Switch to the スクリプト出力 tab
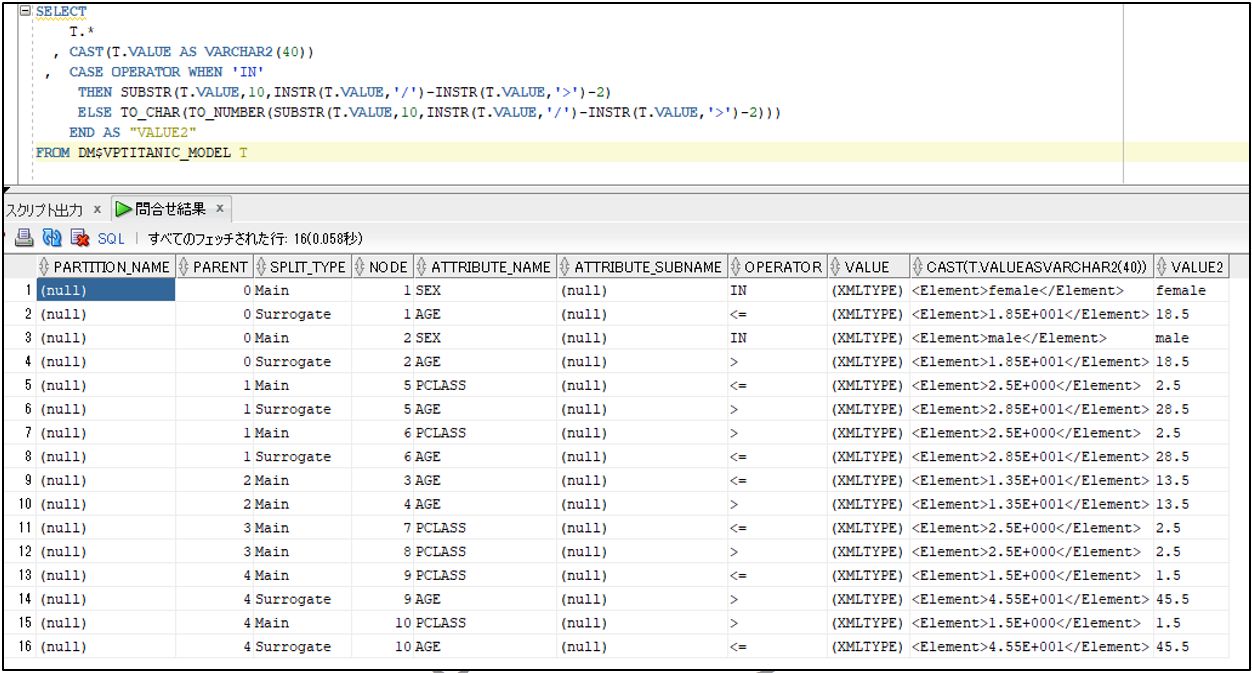Screen dimensions: 1252x673 click(44, 210)
